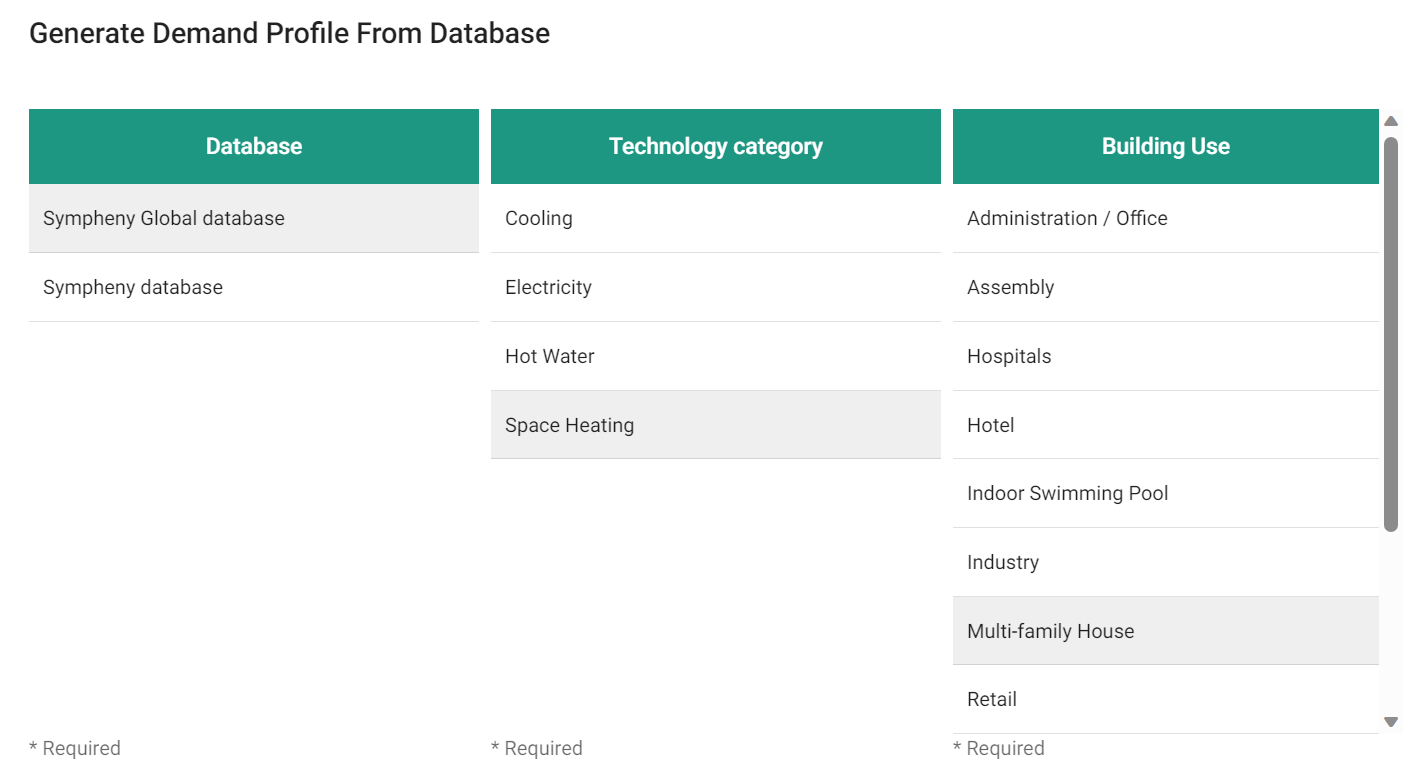Click the Technology category column header
The height and width of the screenshot is (784, 1420).
pos(715,146)
